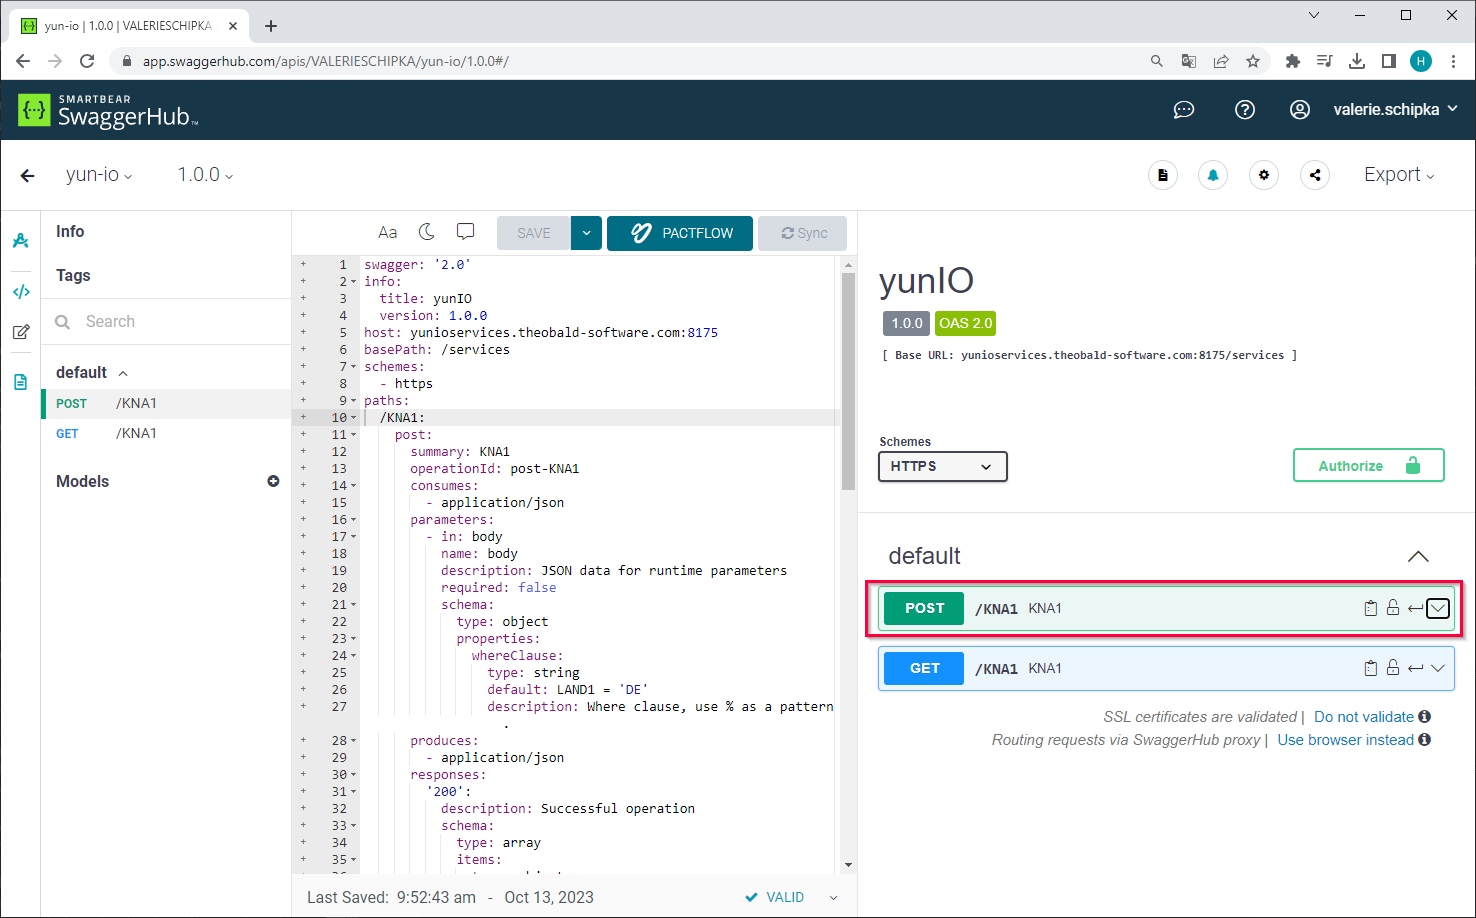Select Tags in the navigation panel

tap(73, 275)
